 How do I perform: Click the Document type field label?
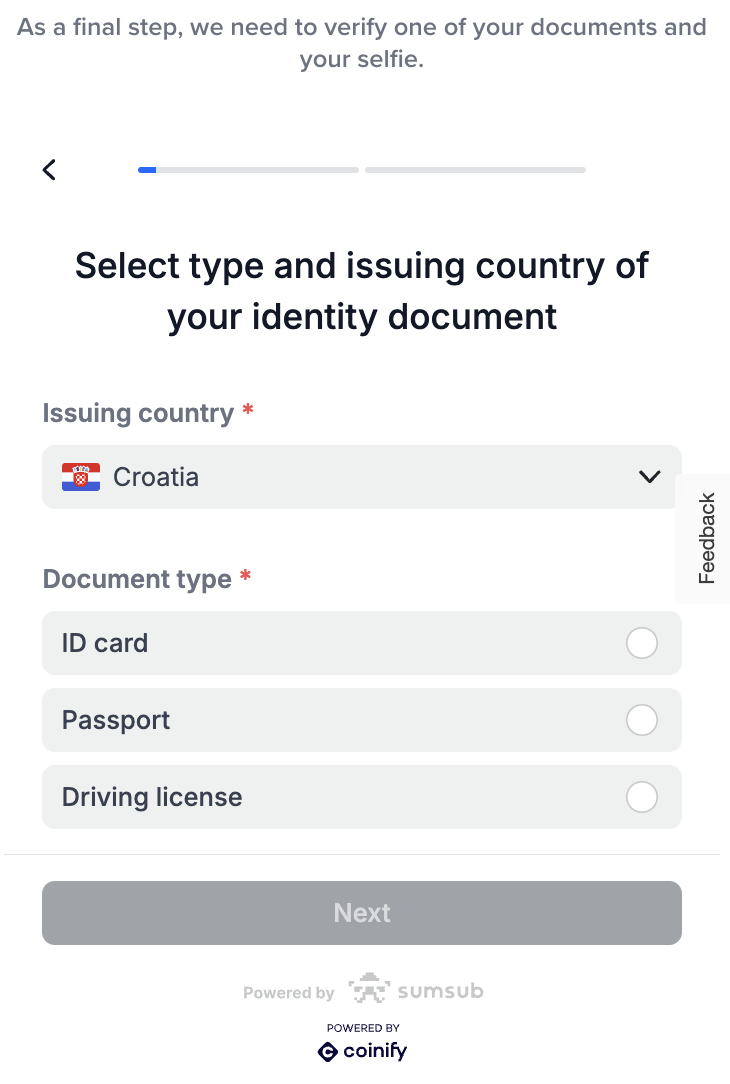(x=137, y=579)
